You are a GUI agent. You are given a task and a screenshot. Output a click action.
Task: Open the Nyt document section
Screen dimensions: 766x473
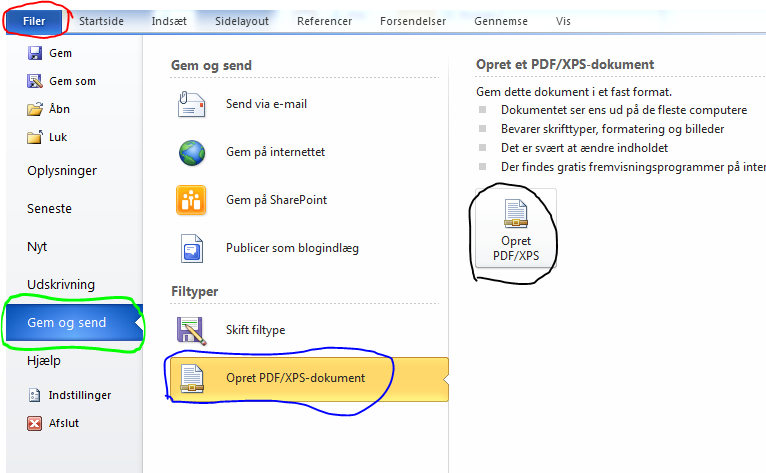point(37,247)
